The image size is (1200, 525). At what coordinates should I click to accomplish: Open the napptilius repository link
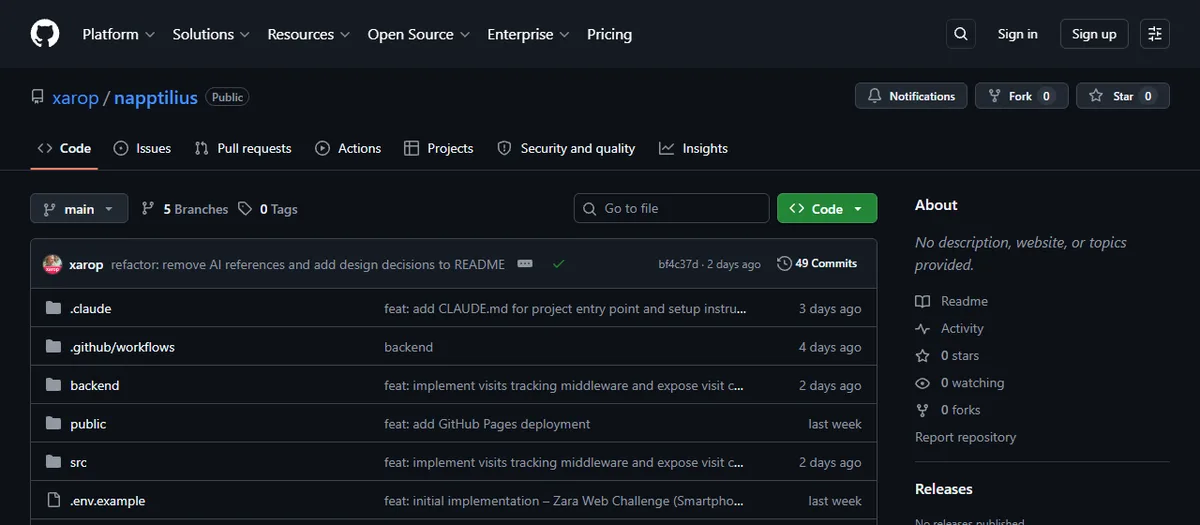[155, 97]
